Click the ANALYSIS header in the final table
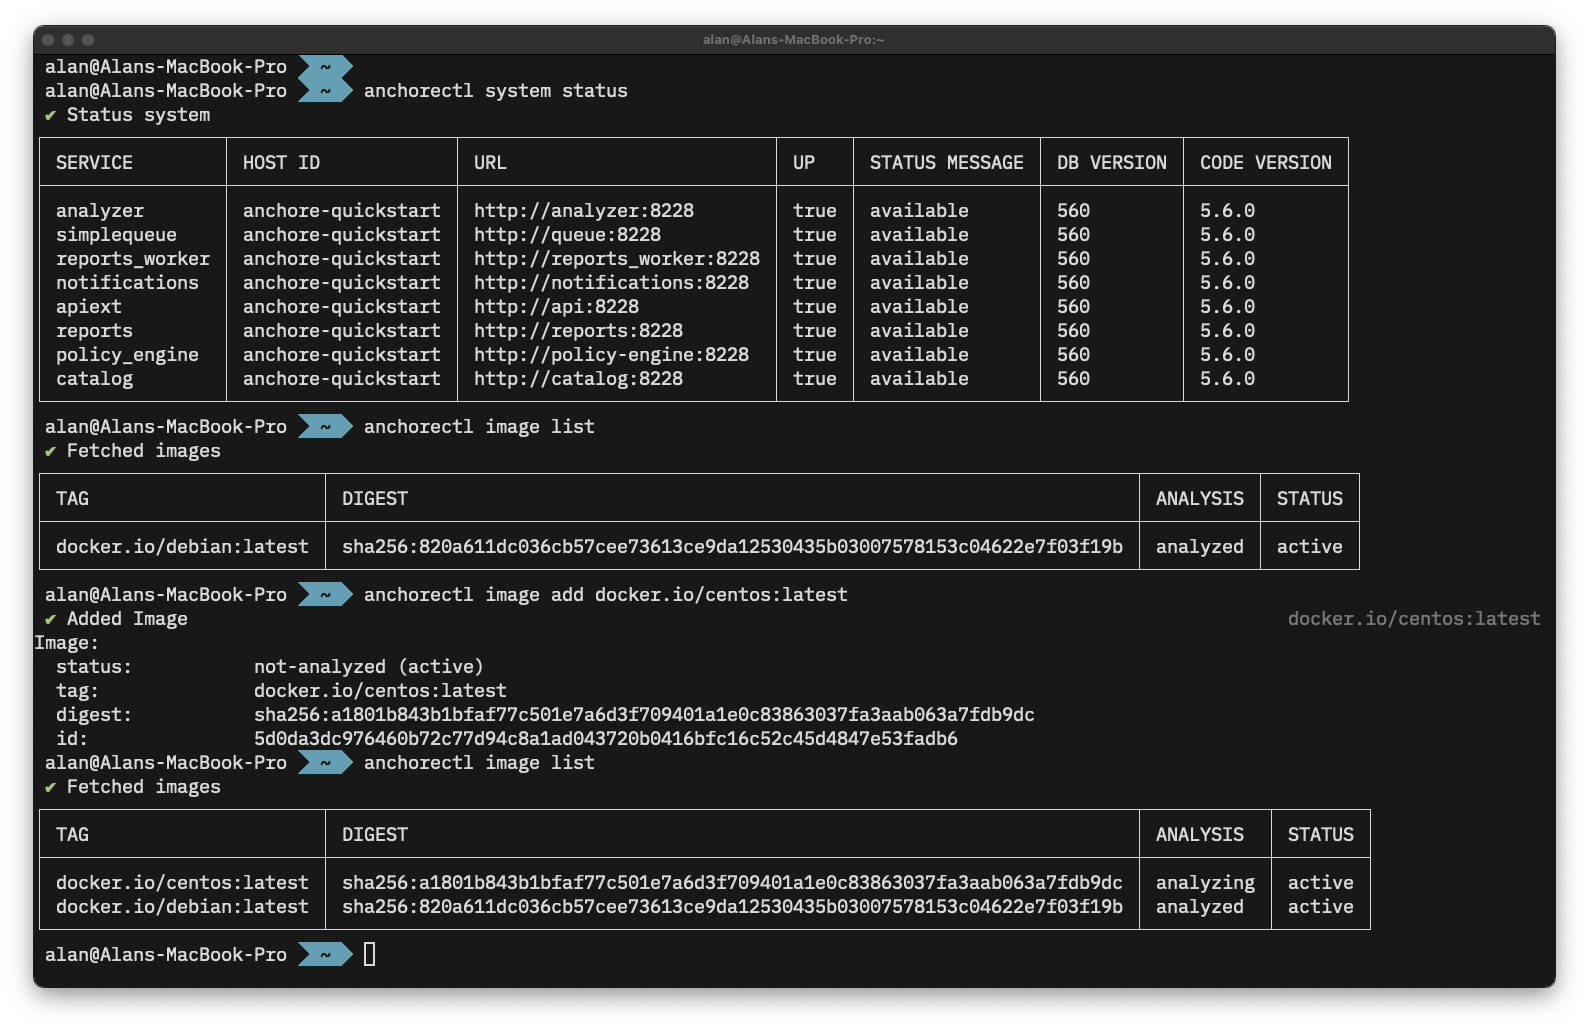This screenshot has width=1589, height=1029. [x=1200, y=835]
